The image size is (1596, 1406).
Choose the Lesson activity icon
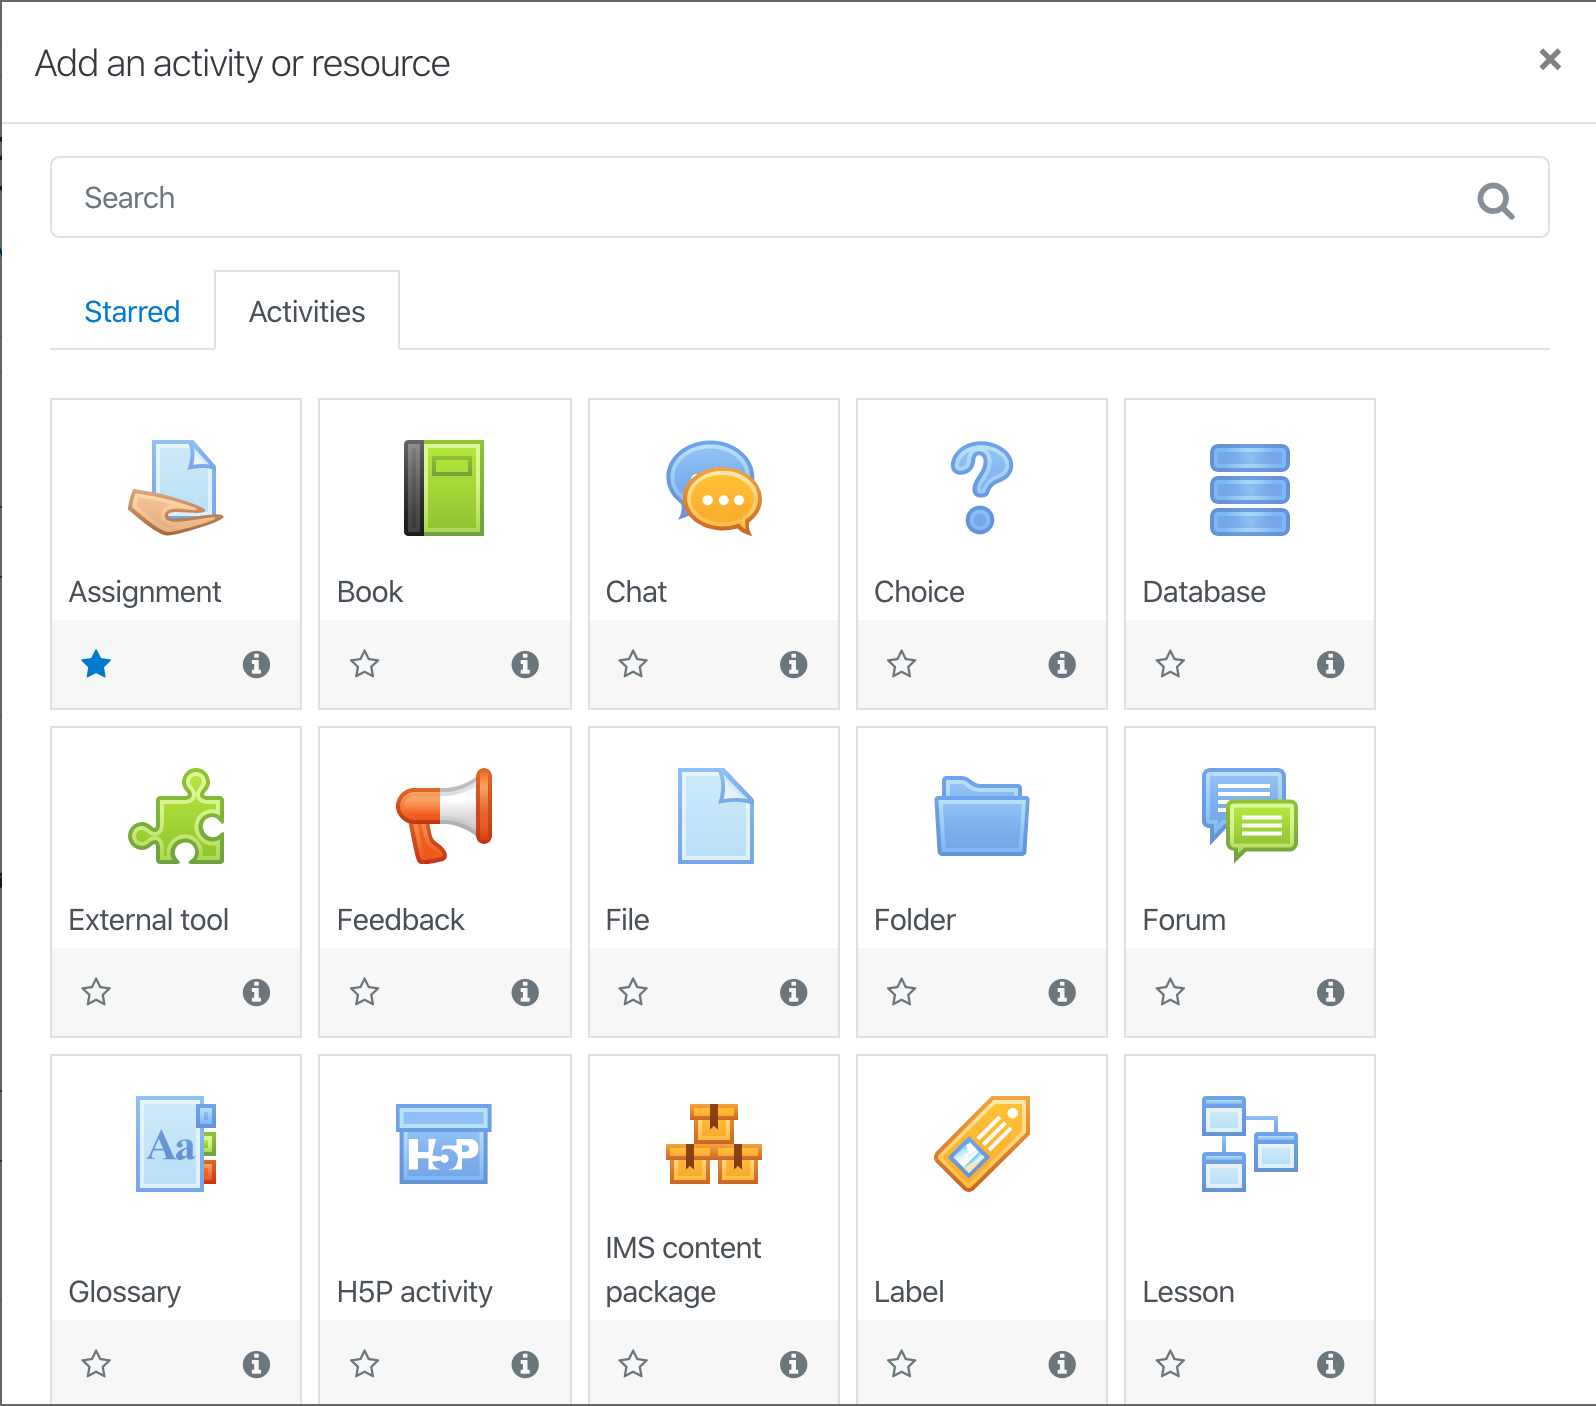coord(1250,1144)
